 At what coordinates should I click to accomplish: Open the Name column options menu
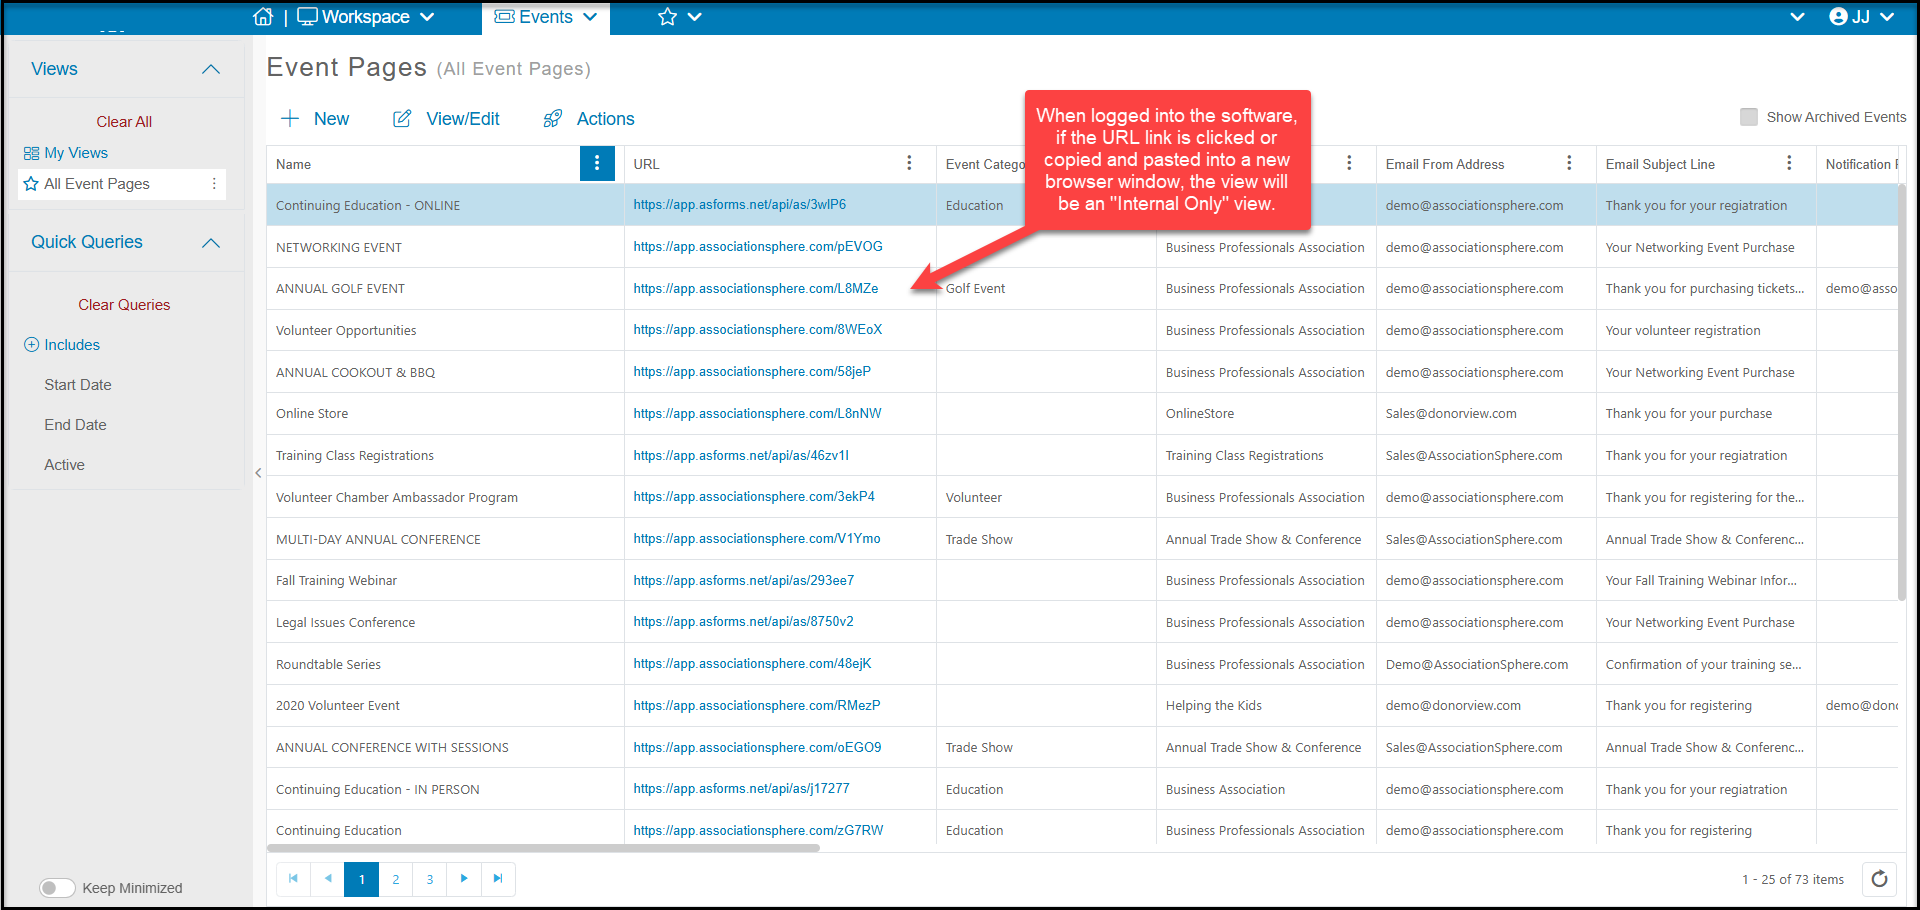(597, 164)
